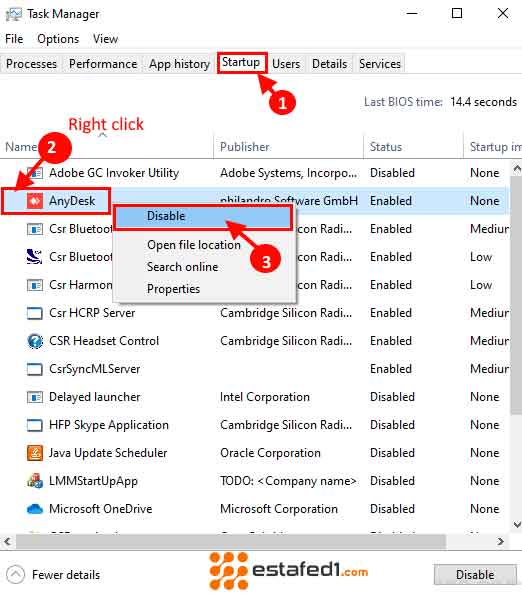The image size is (522, 595).
Task: Click the Task Manager title bar icon
Action: (x=14, y=14)
